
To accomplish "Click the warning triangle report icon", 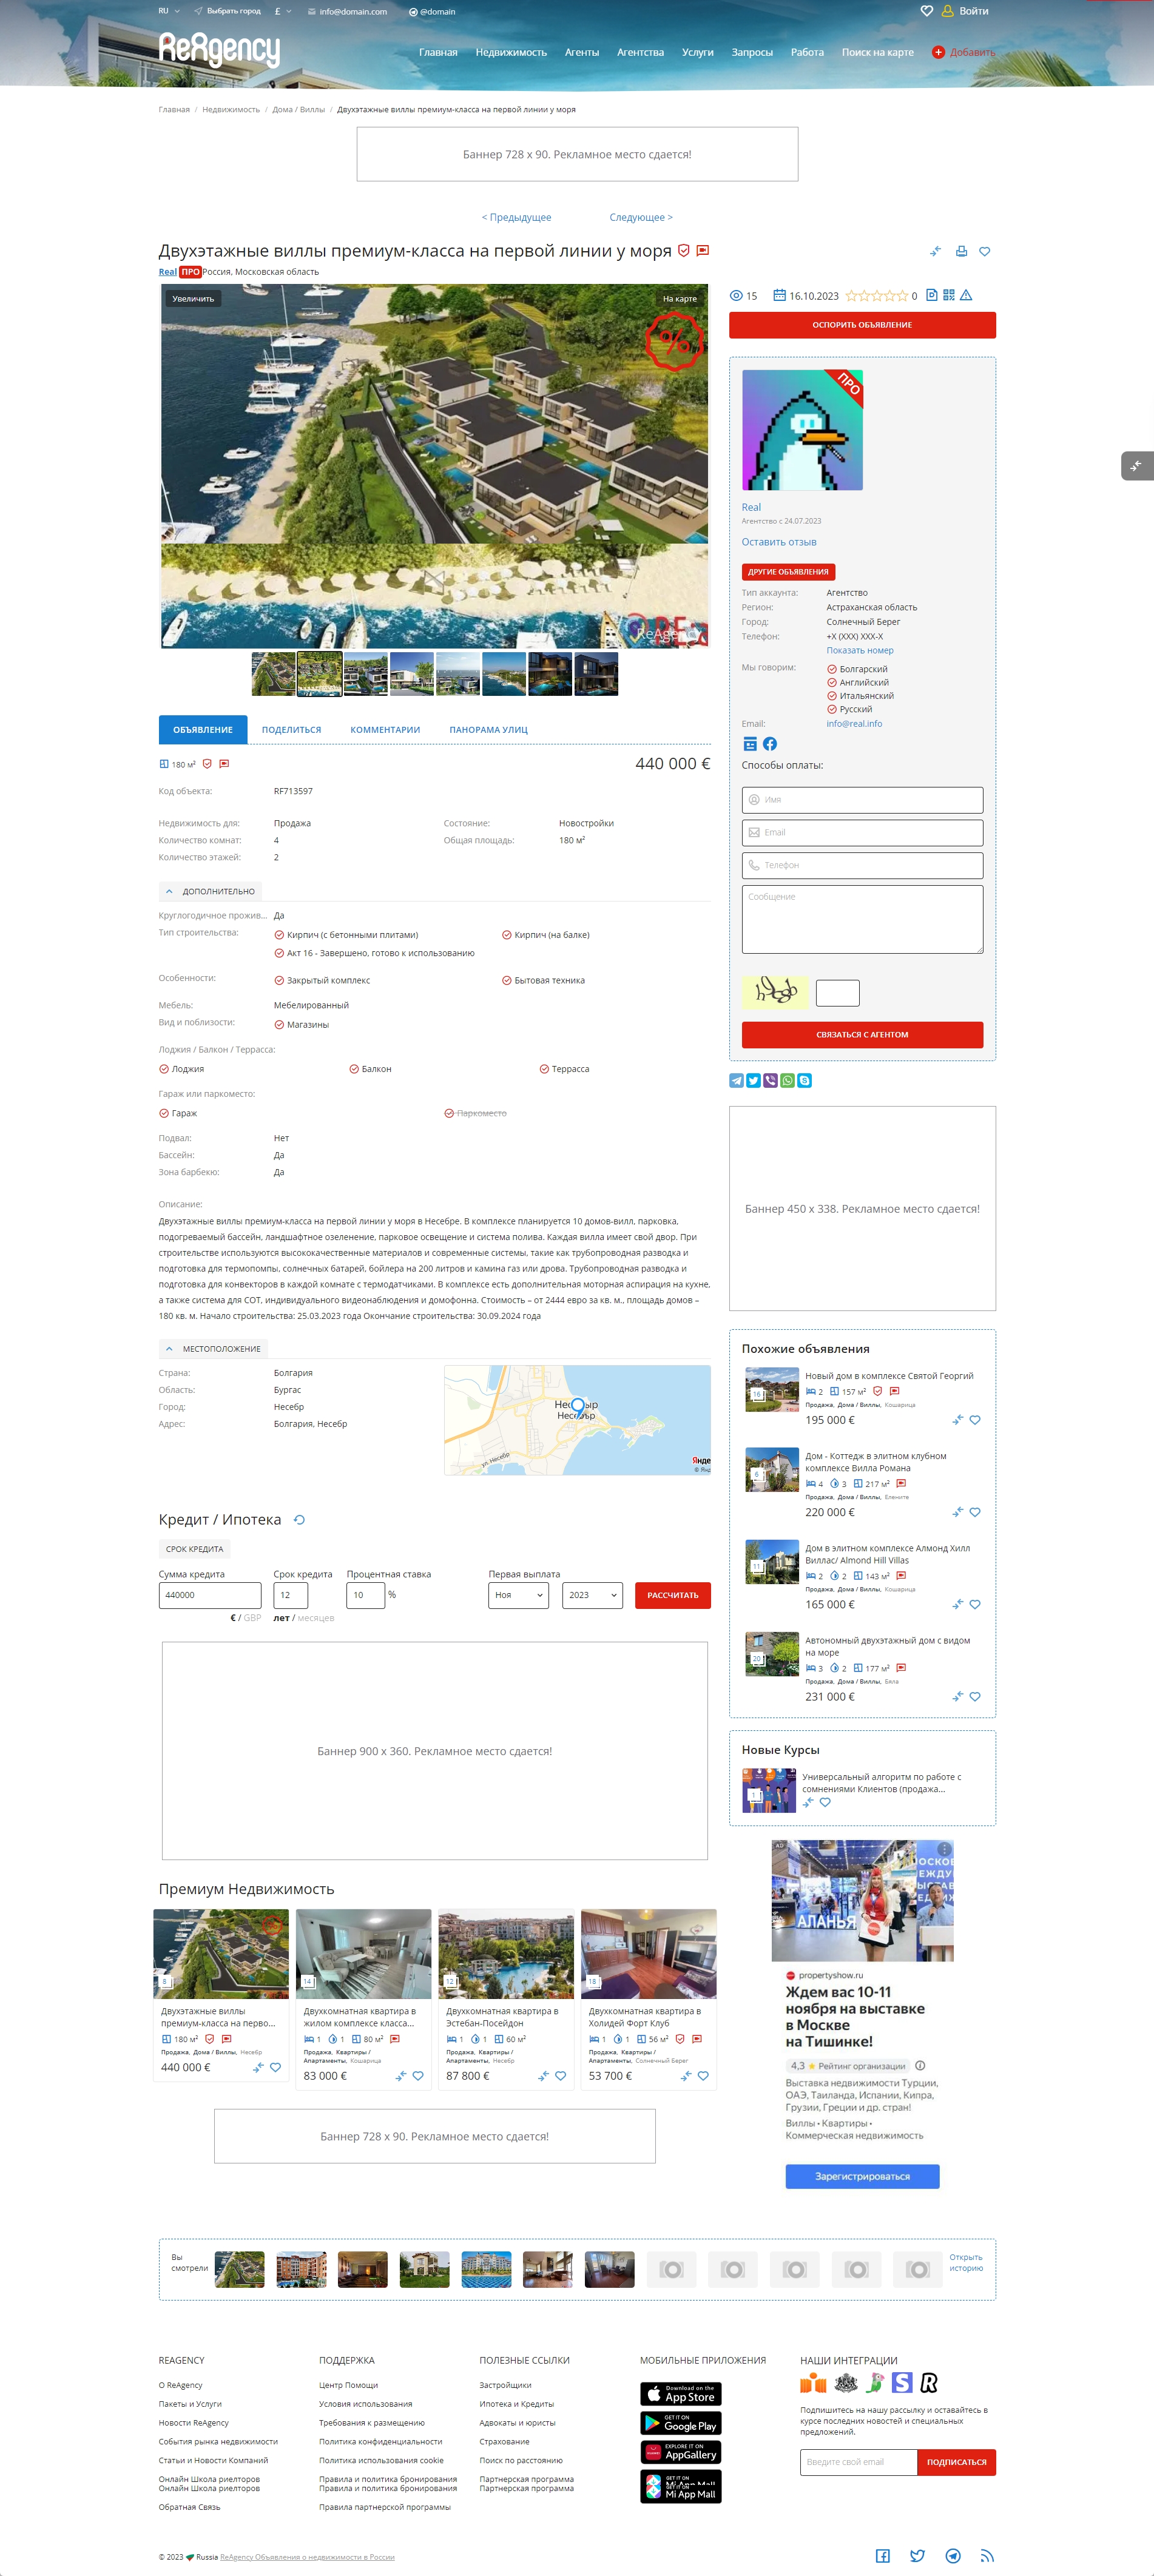I will coord(966,295).
